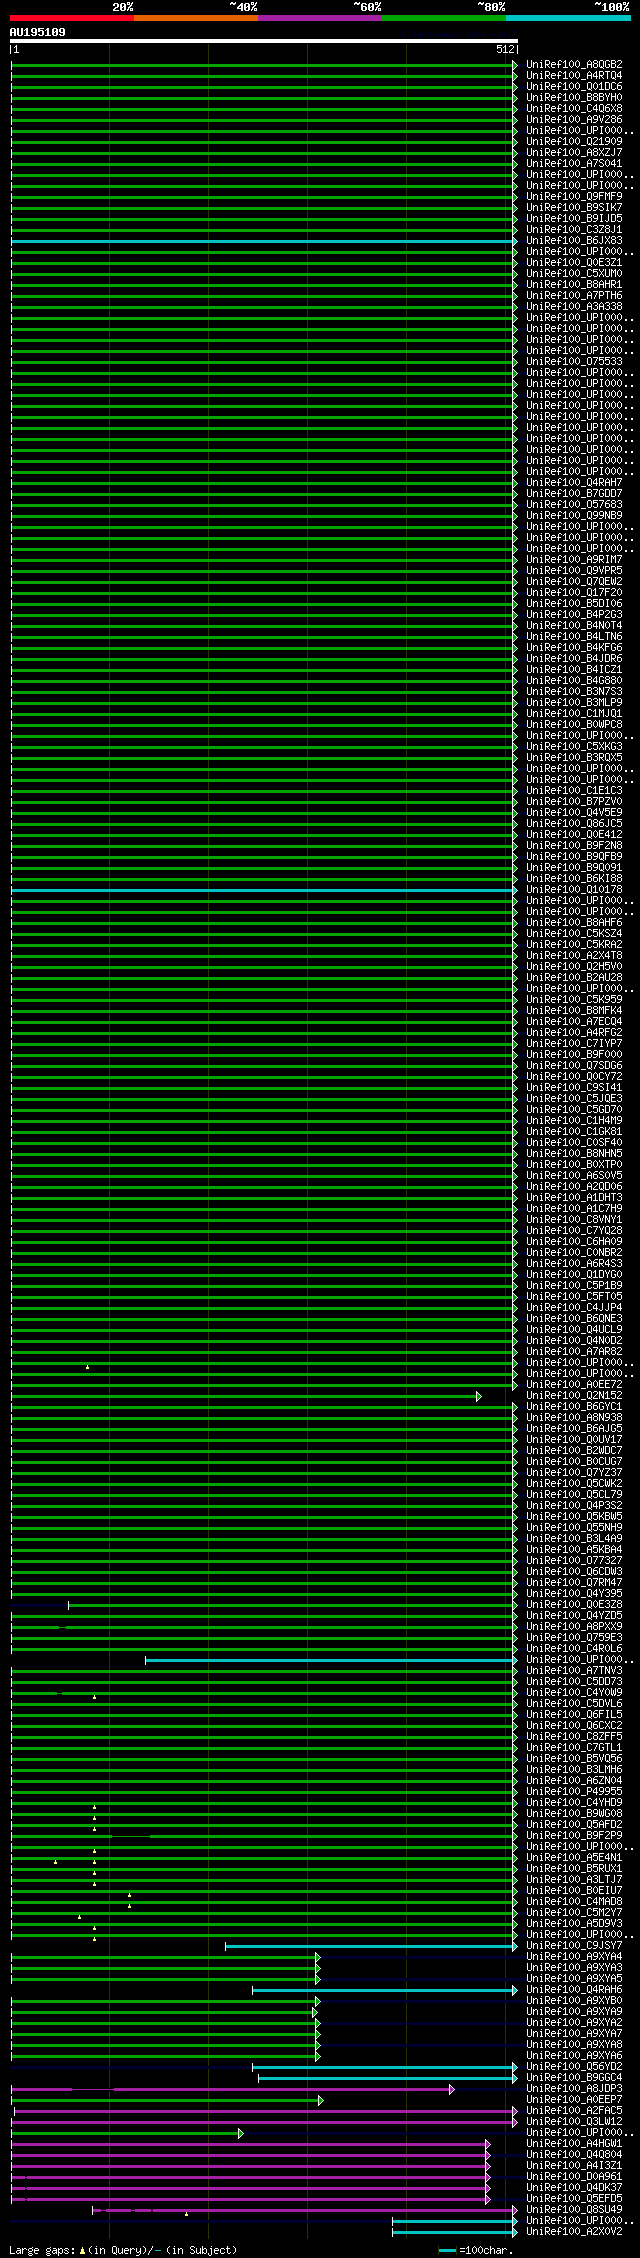The height and width of the screenshot is (2258, 640).
Task: Open hit UniRef100_Q56YD2
Action: tap(574, 2067)
